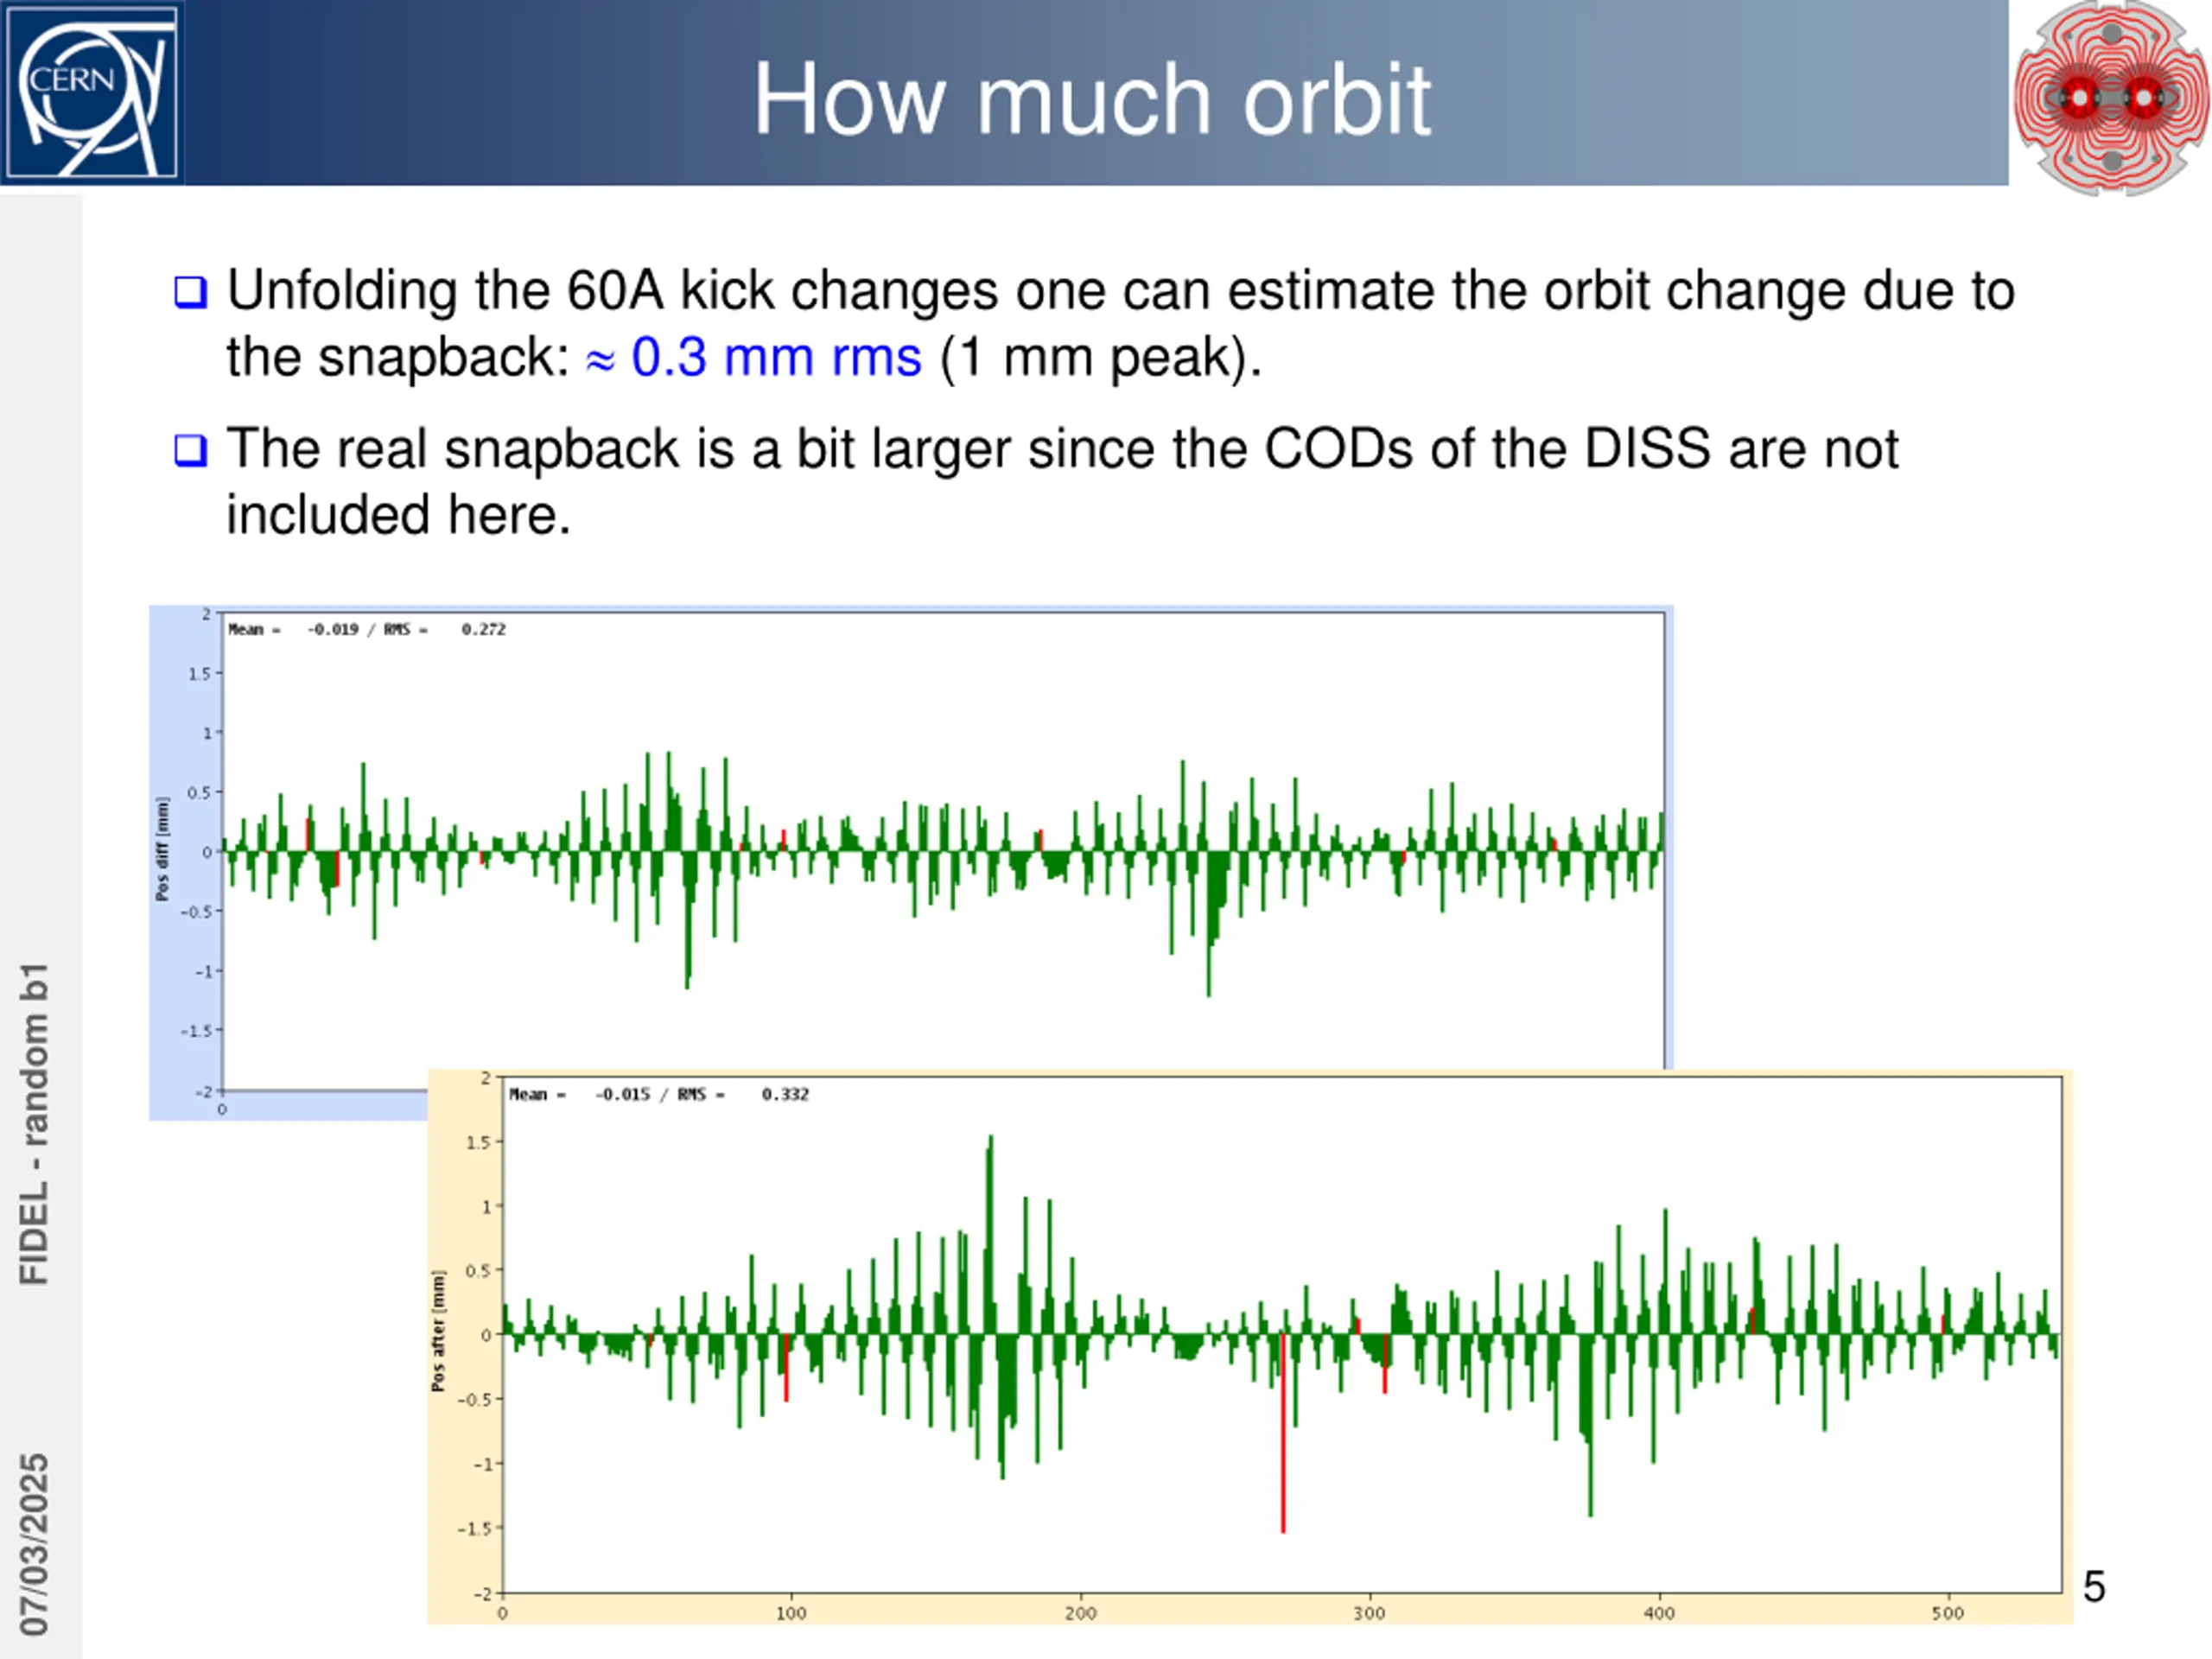Image resolution: width=2212 pixels, height=1659 pixels.
Task: Click the tall red bar in lower chart
Action: tap(1283, 1432)
